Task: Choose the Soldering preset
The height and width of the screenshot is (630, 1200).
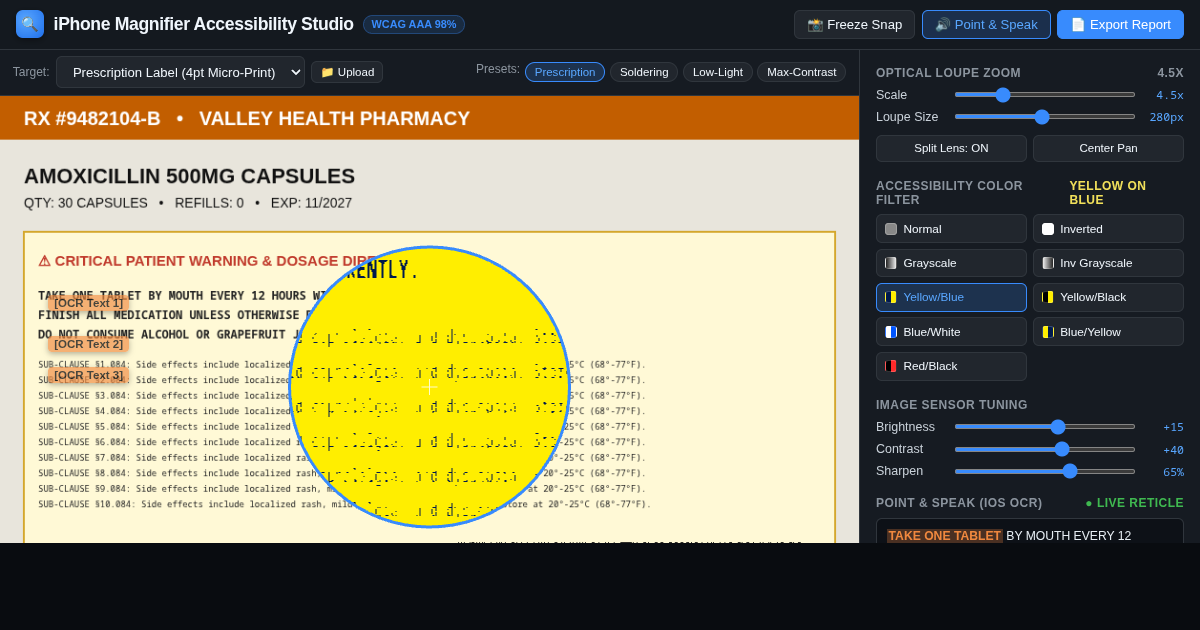Action: (644, 72)
